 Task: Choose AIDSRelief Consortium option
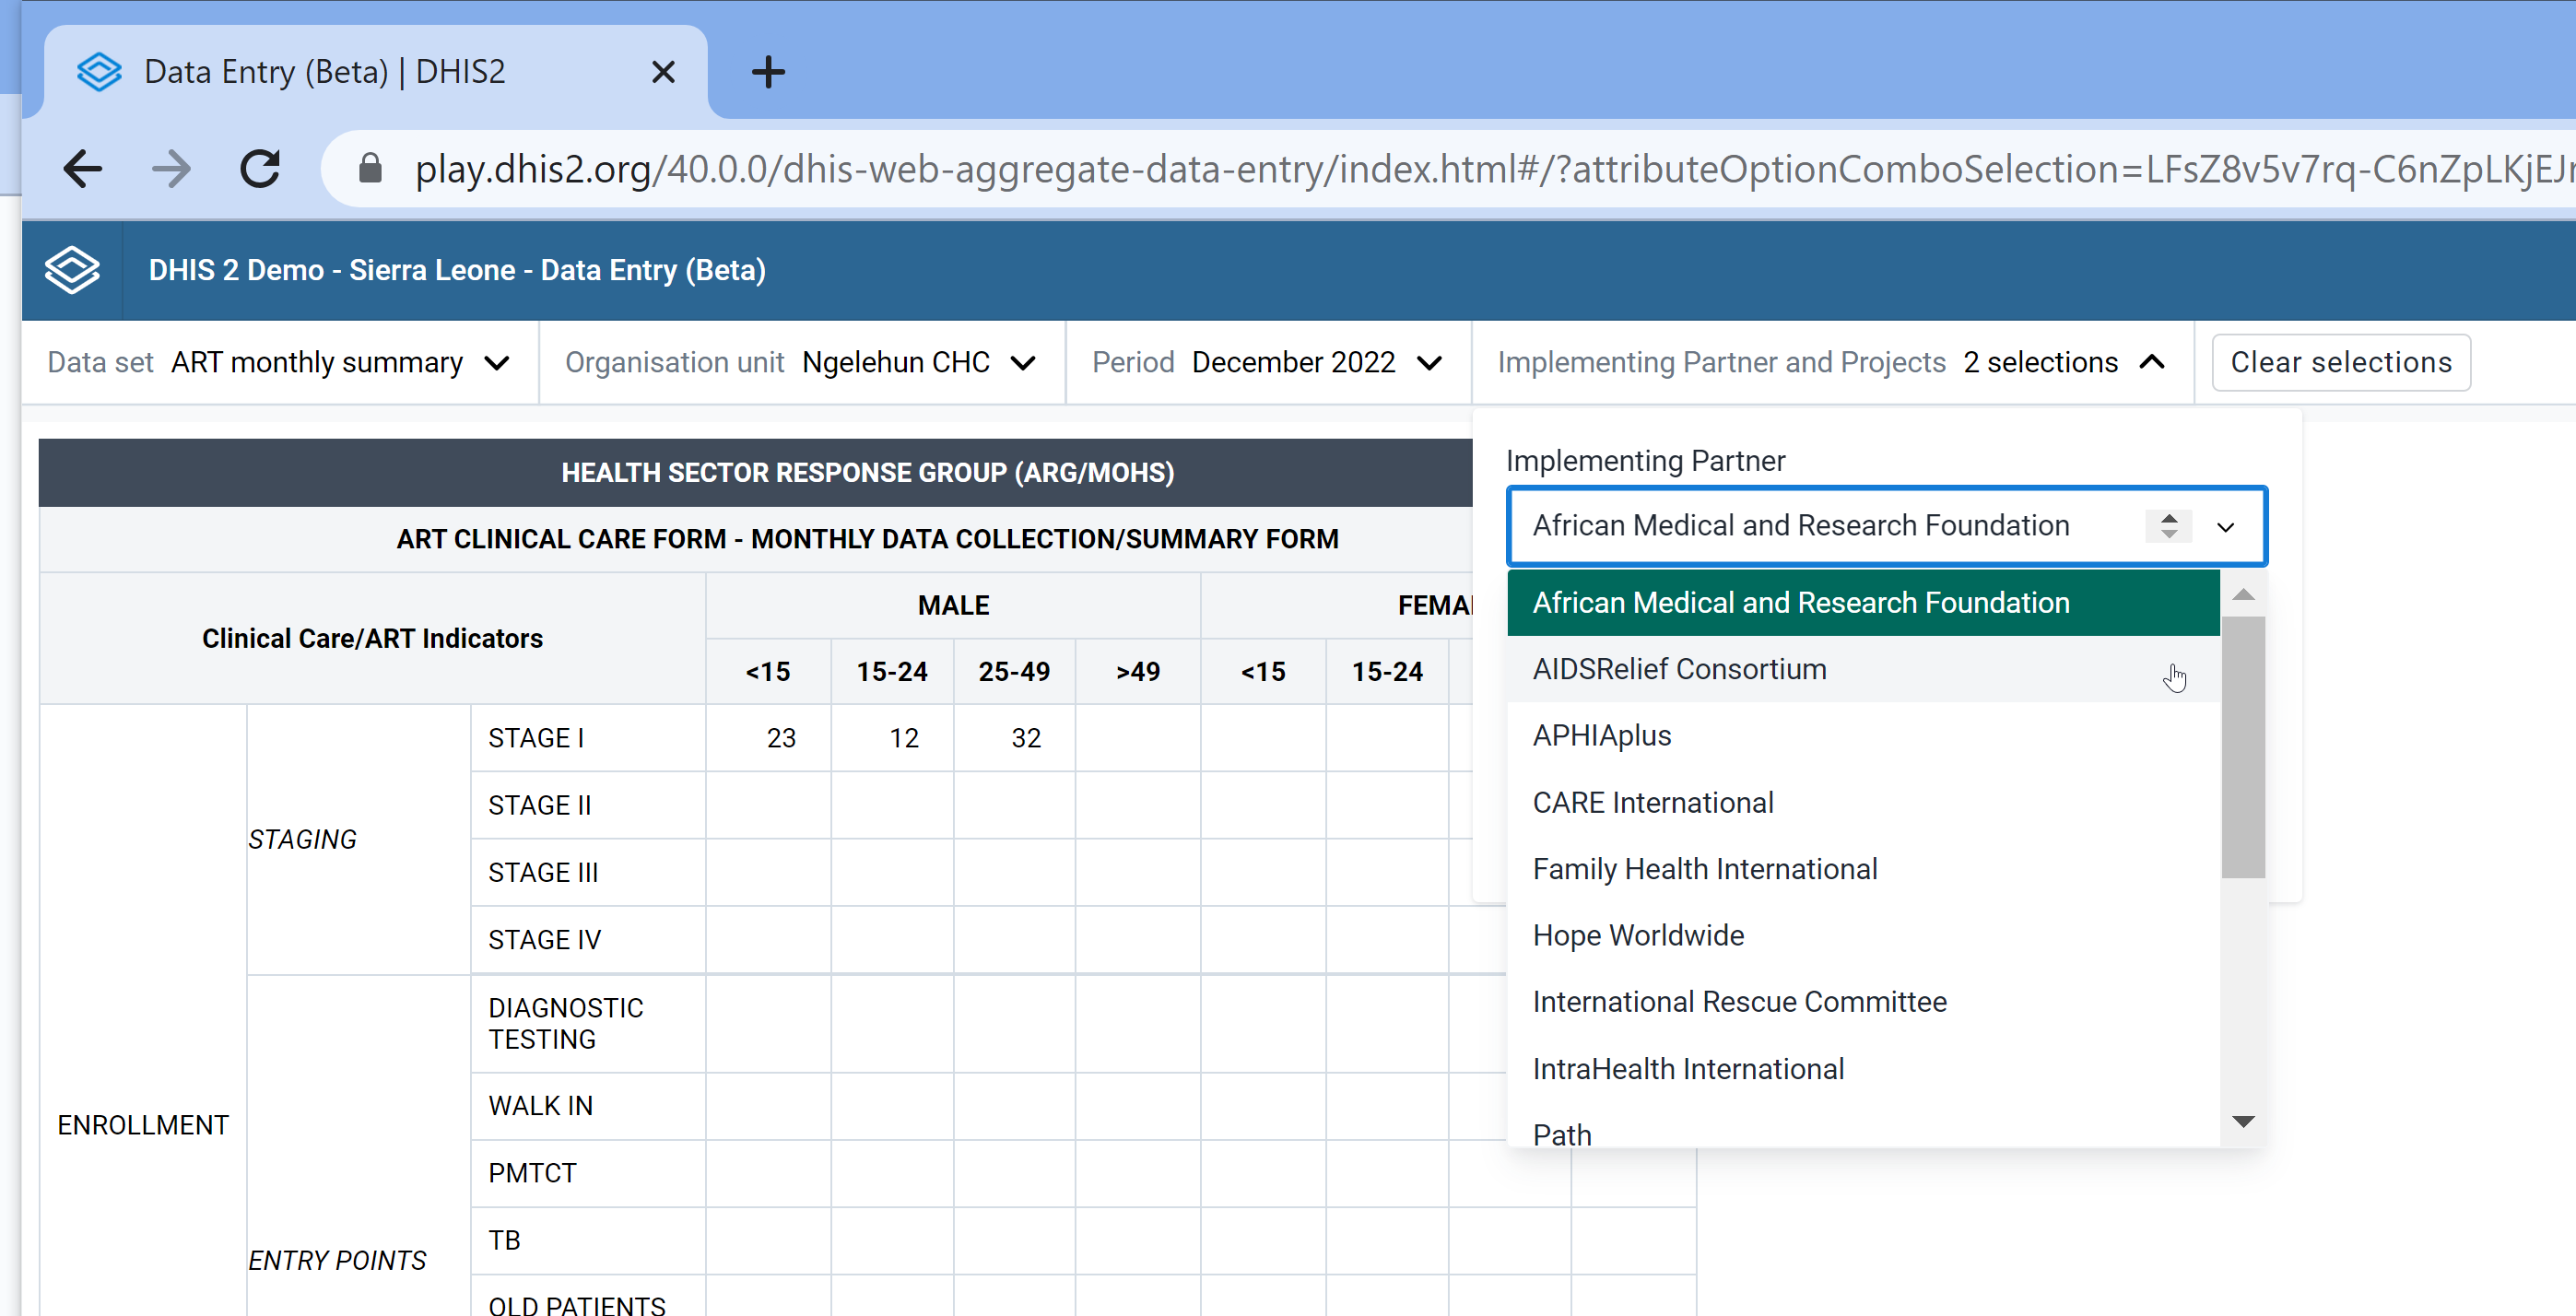click(1863, 669)
